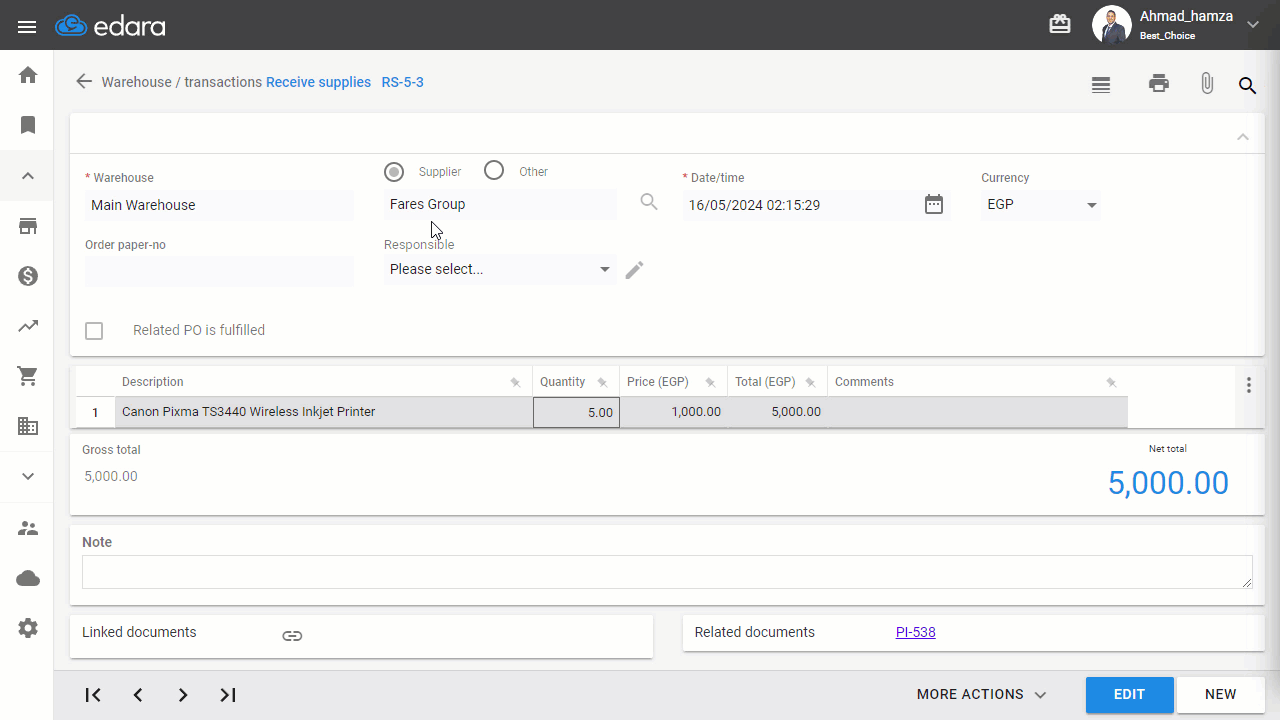The width and height of the screenshot is (1280, 720).
Task: Click the 5.00 quantity cell
Action: tap(576, 412)
